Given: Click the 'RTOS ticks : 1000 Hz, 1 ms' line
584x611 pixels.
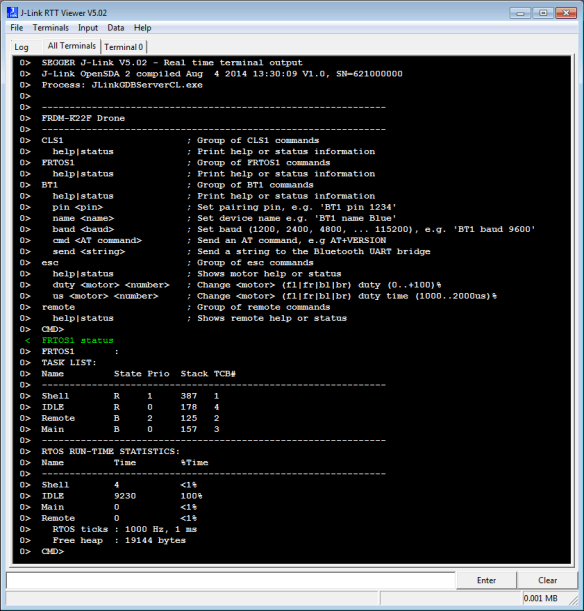Looking at the screenshot, I should coord(125,529).
